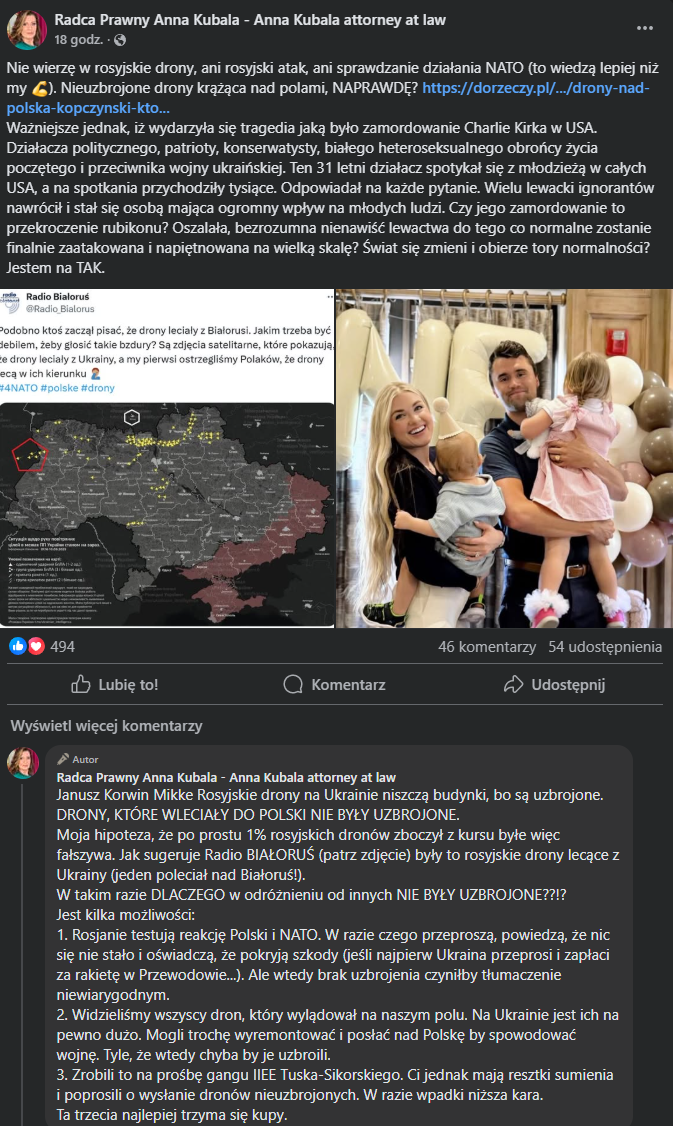Screen dimensions: 673x1126
Task: Show the 54 udostępnienia list
Action: coord(605,646)
